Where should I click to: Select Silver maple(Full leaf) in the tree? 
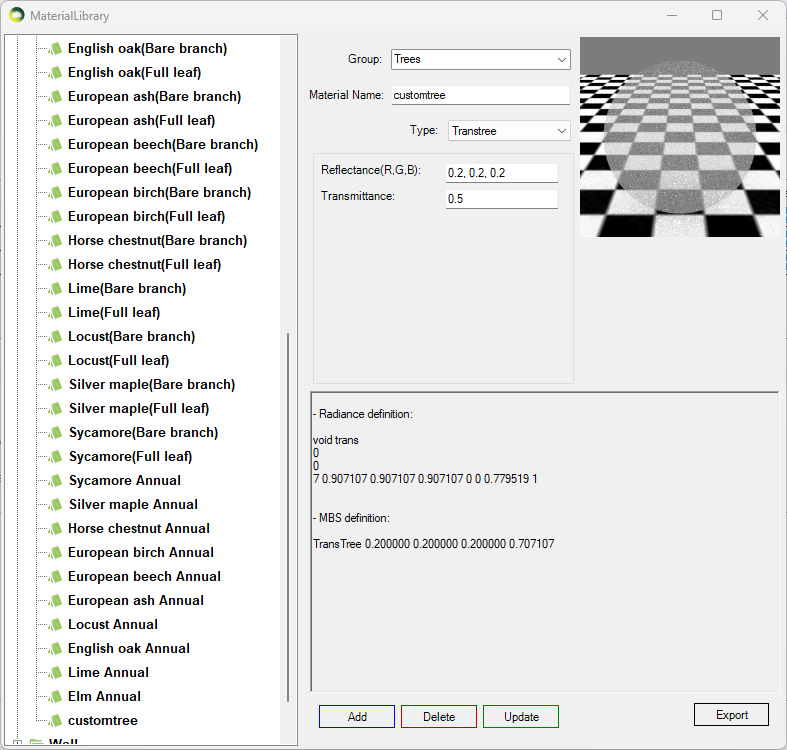[138, 408]
